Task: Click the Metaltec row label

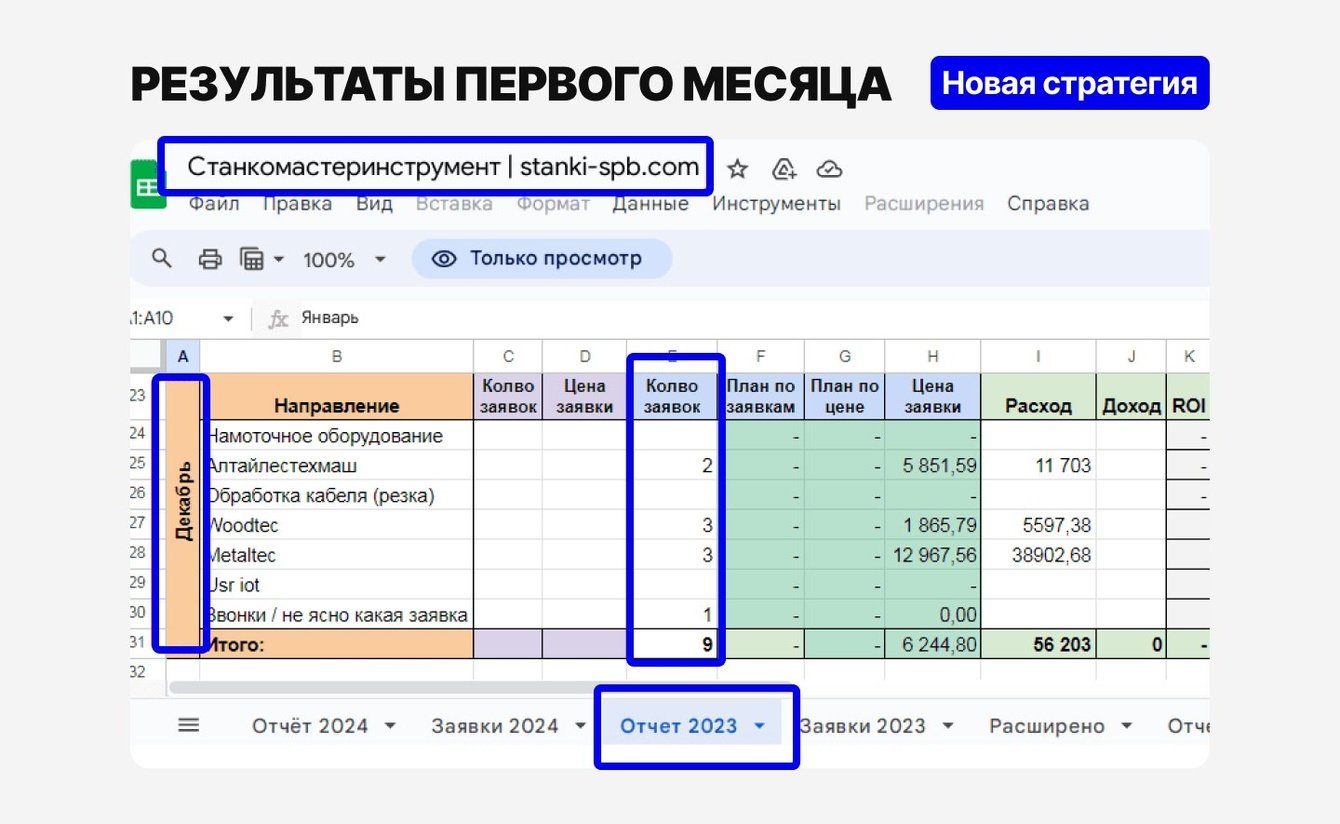Action: 337,555
